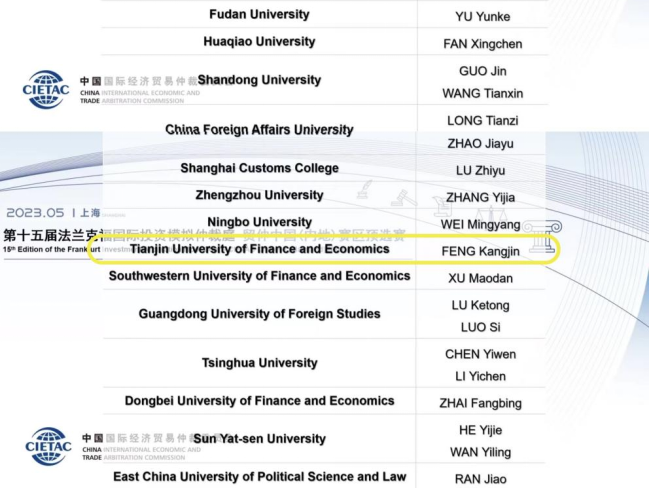
Task: Select the name 'LONG Tianzi'
Action: click(483, 121)
